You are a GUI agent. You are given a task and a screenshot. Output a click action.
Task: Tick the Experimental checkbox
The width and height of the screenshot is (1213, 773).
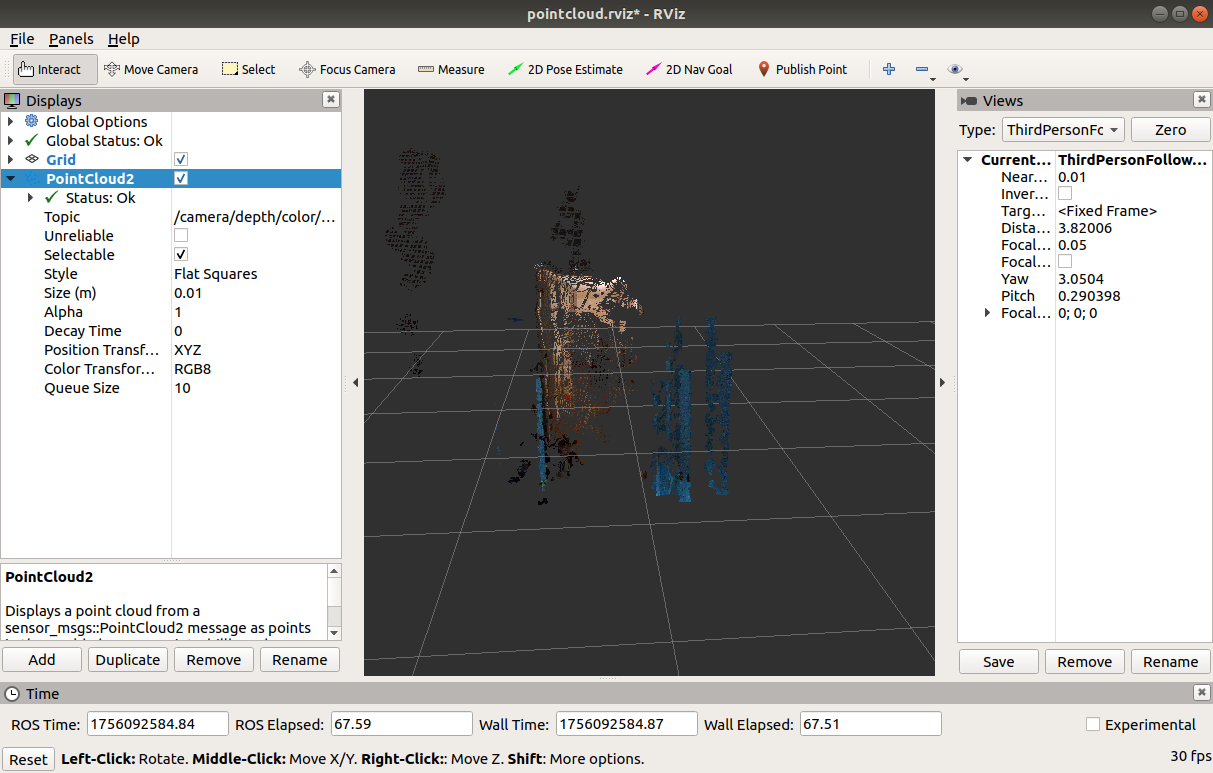pyautogui.click(x=1093, y=724)
